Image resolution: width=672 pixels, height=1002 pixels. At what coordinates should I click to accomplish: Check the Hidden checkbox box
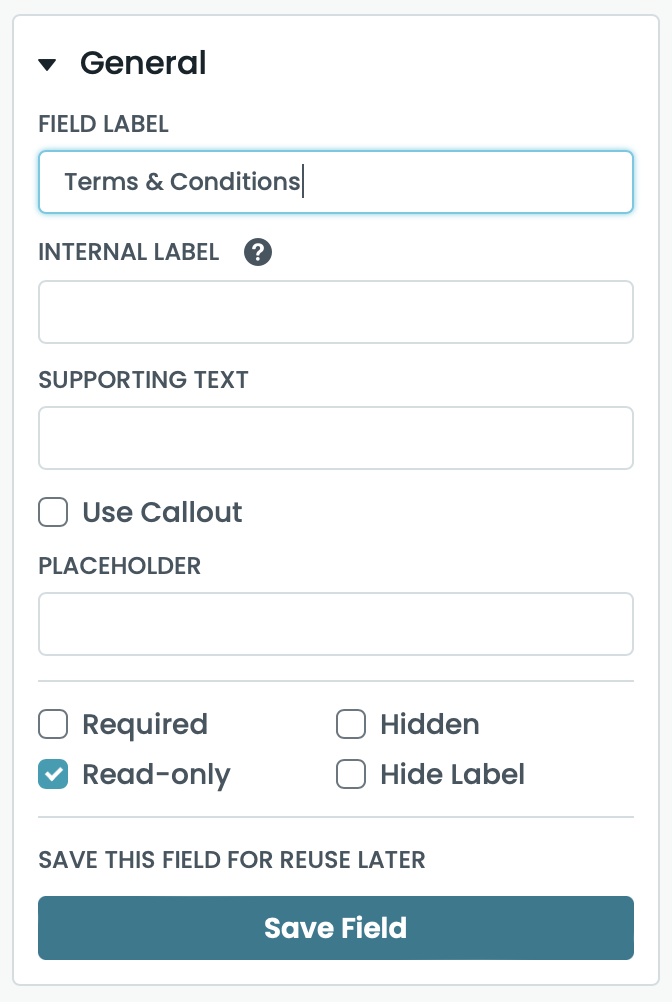click(x=351, y=724)
